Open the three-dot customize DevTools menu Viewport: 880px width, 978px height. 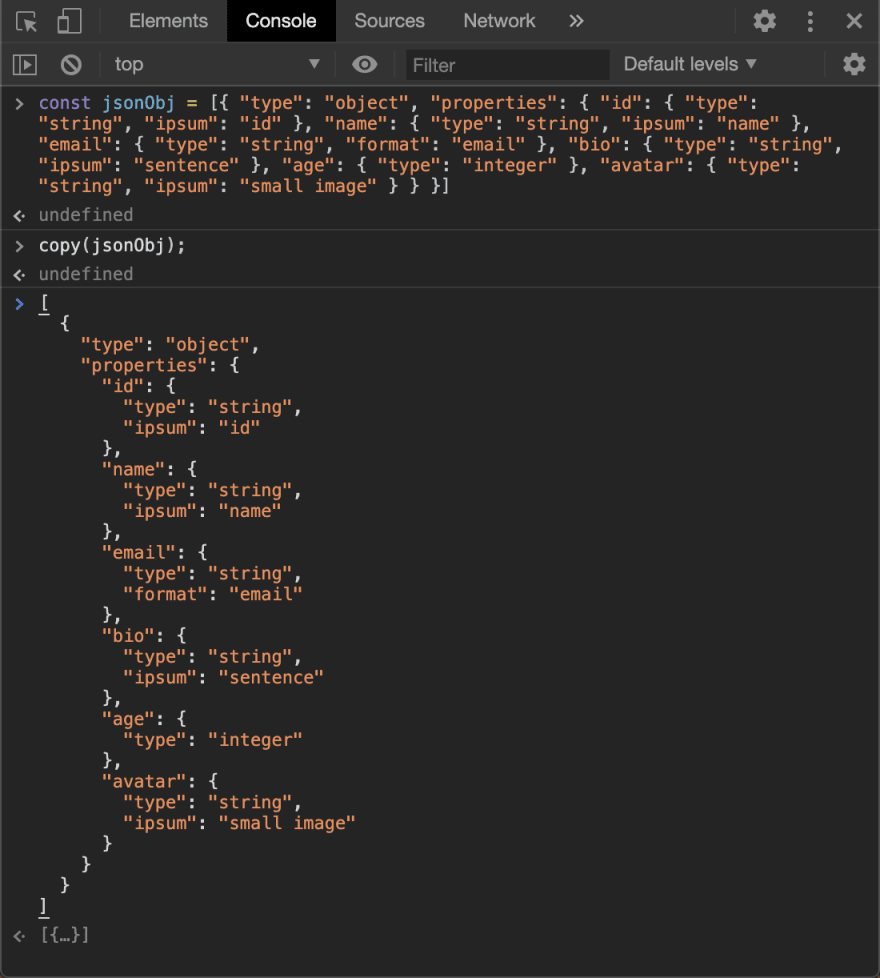point(810,21)
